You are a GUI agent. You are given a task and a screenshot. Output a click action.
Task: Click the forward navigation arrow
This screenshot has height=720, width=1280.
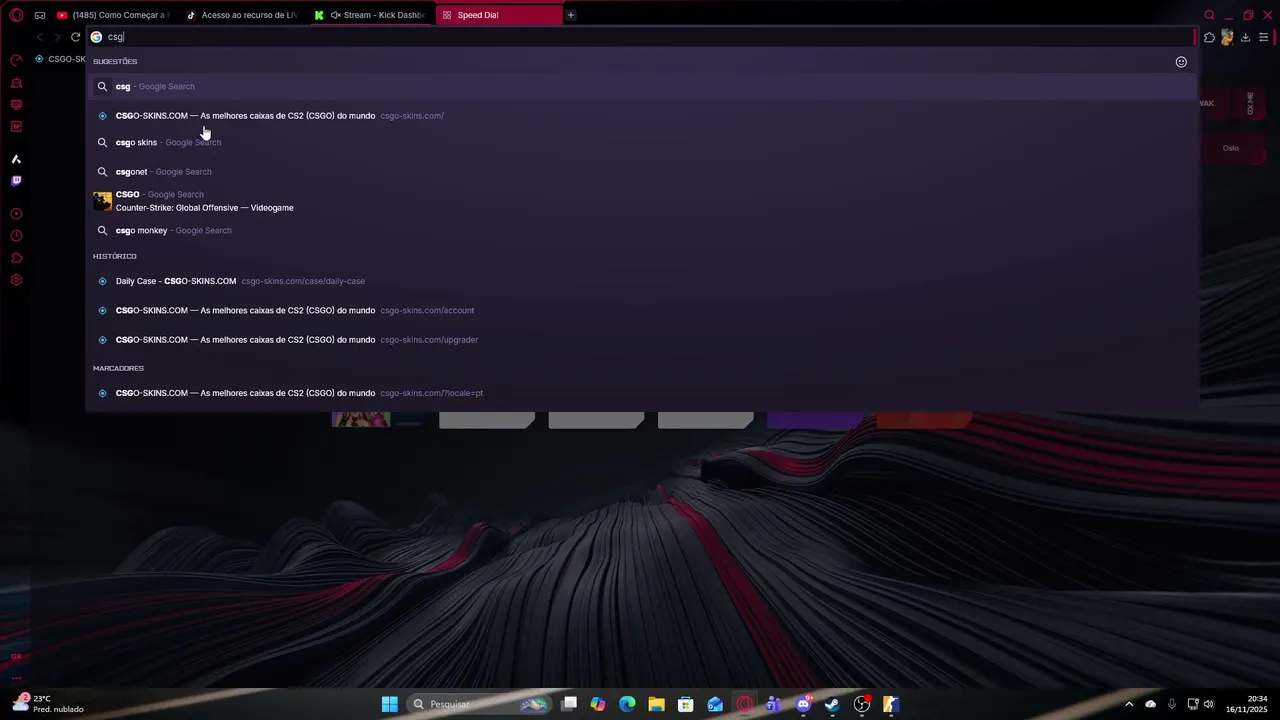coord(57,37)
